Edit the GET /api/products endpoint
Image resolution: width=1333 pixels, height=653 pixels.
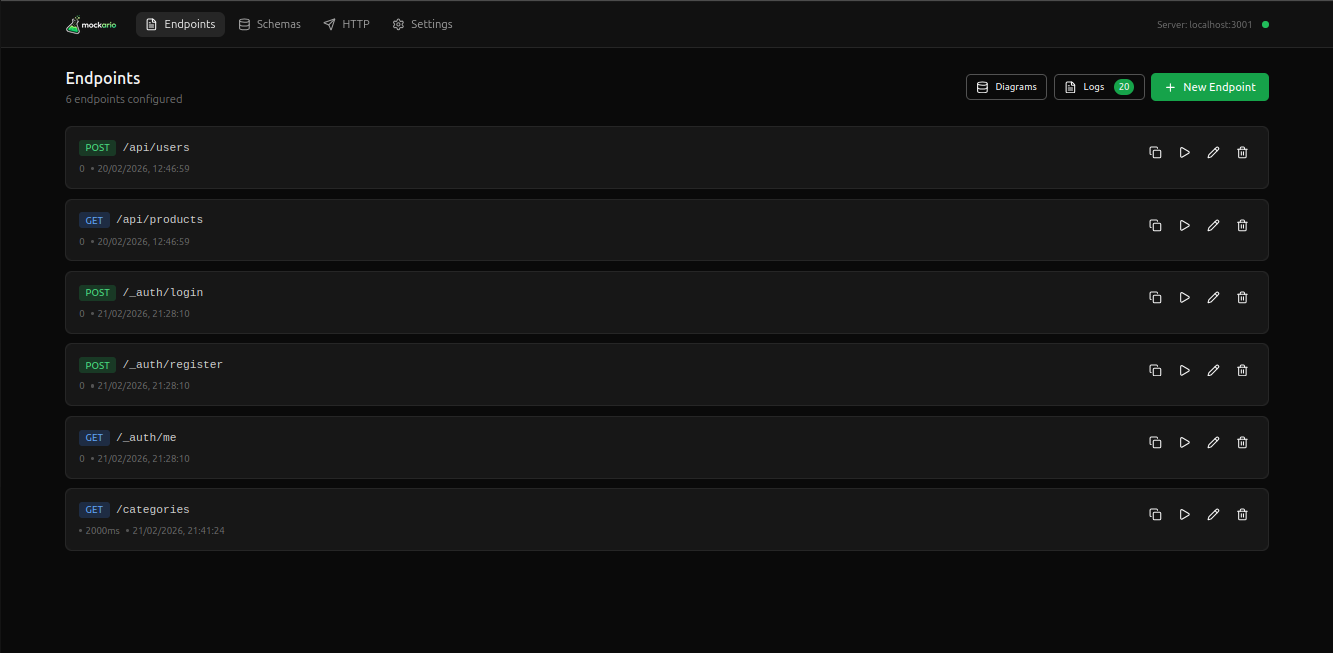pyautogui.click(x=1213, y=226)
